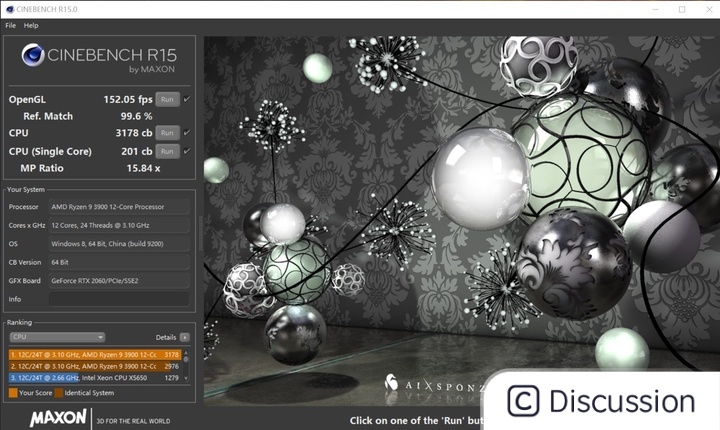Click the CB Version 64 Bit field

[119, 262]
